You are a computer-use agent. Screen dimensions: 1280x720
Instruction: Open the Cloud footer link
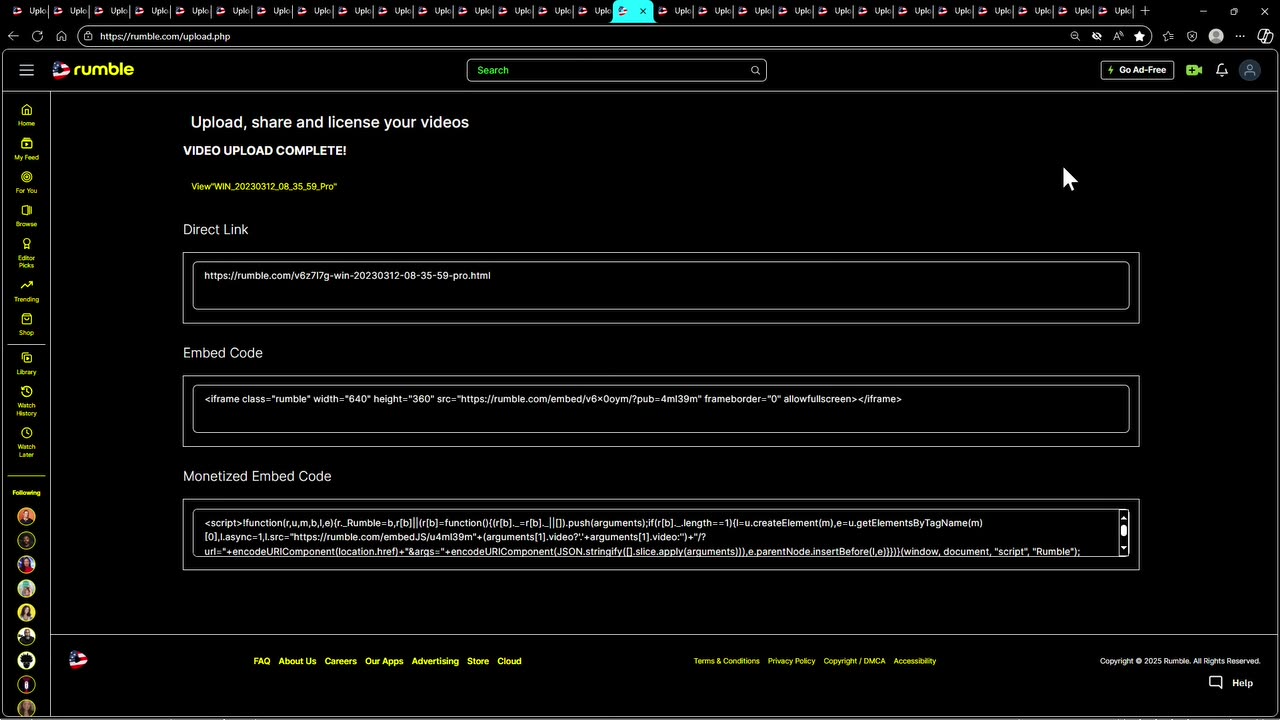click(x=509, y=661)
